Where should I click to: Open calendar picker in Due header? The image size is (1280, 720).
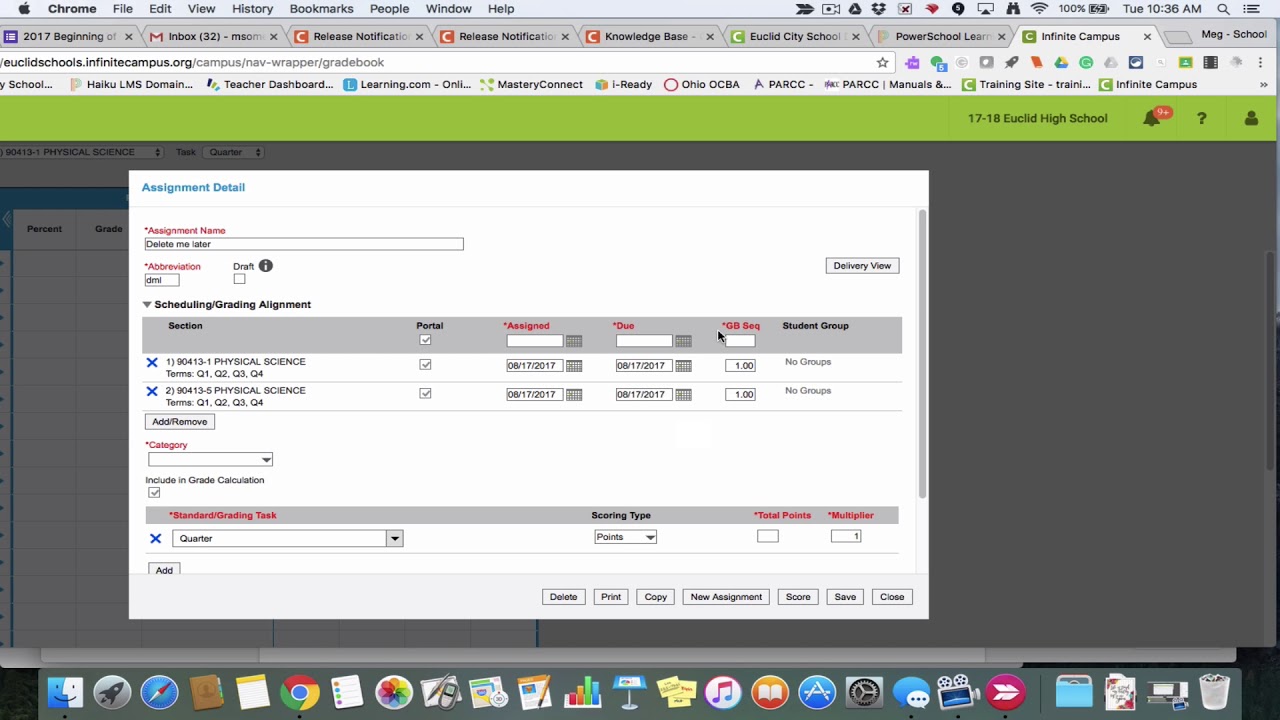[x=683, y=341]
